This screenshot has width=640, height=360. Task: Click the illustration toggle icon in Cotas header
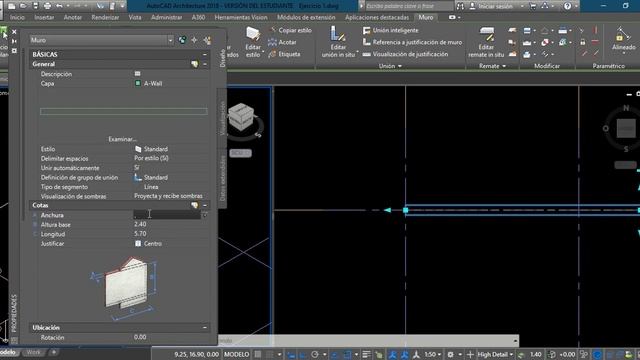click(194, 205)
